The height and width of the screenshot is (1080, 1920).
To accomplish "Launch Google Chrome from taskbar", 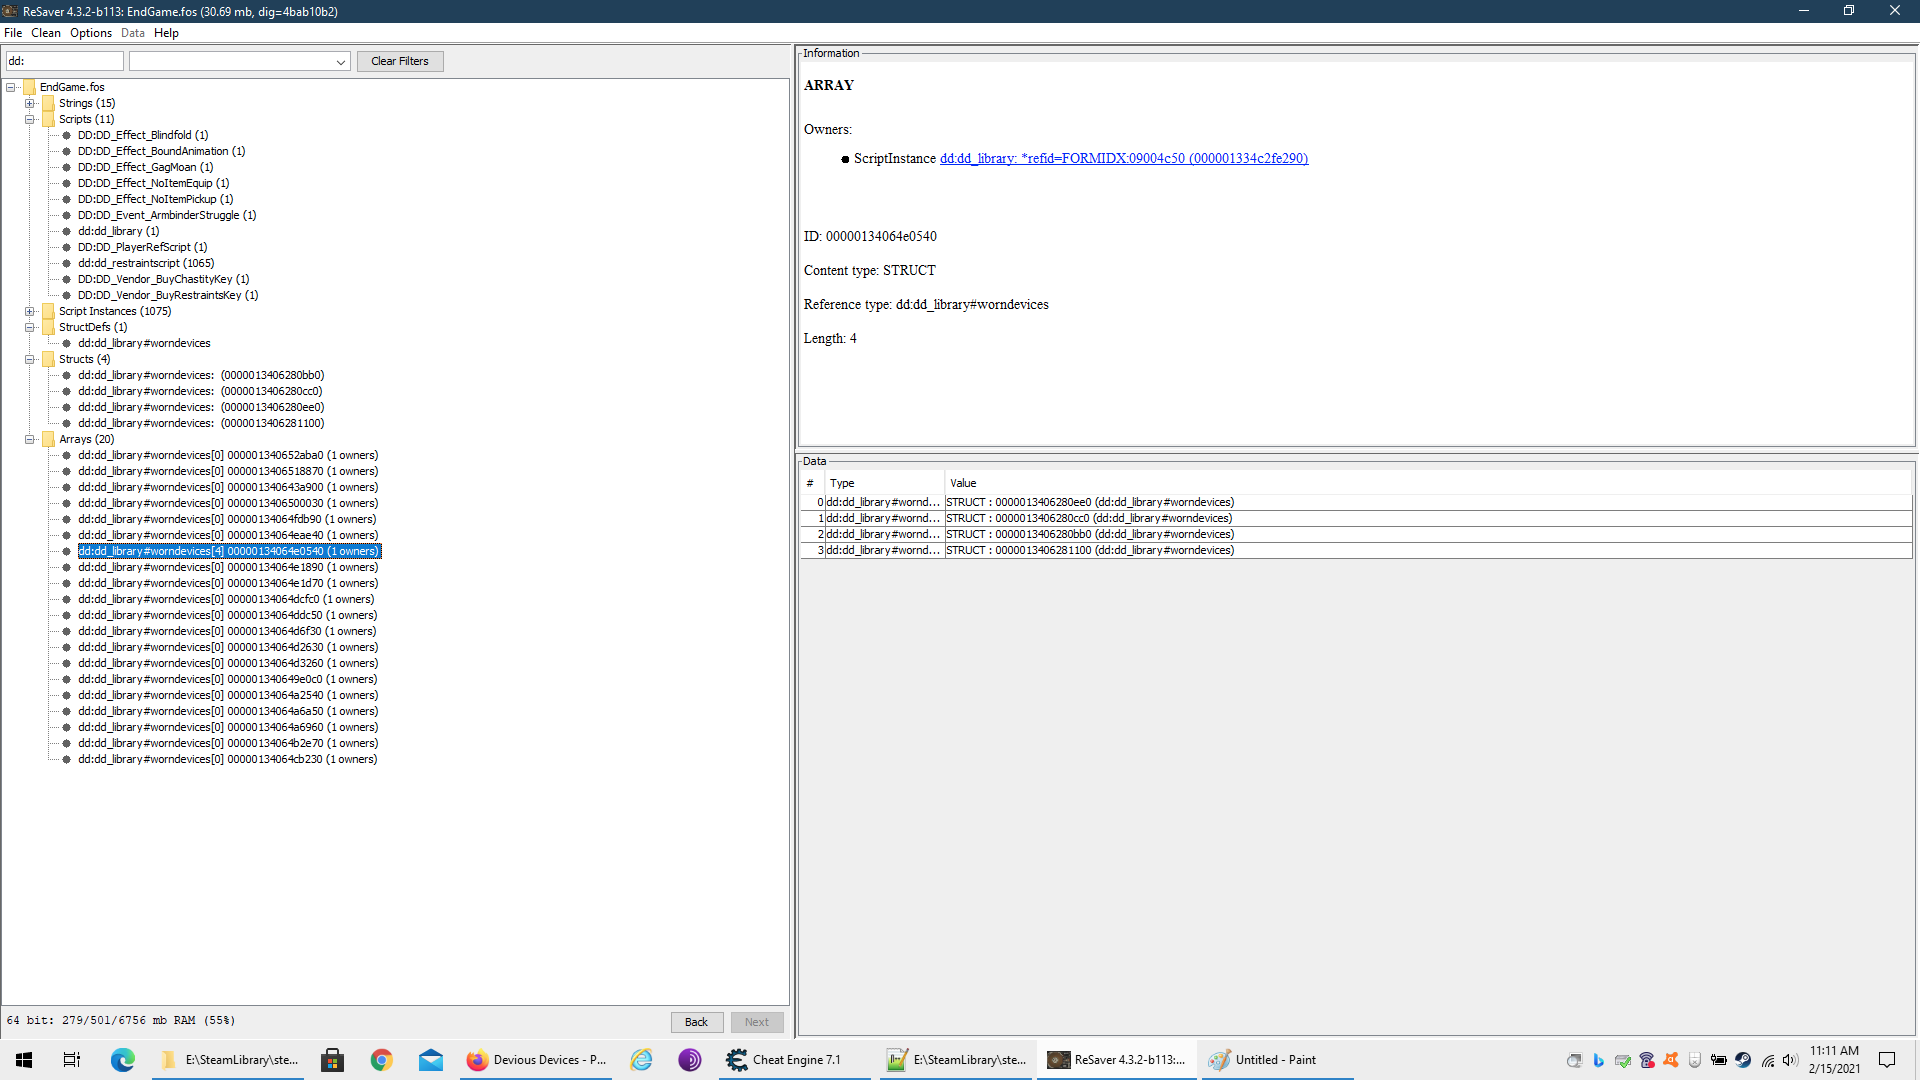I will pyautogui.click(x=381, y=1060).
